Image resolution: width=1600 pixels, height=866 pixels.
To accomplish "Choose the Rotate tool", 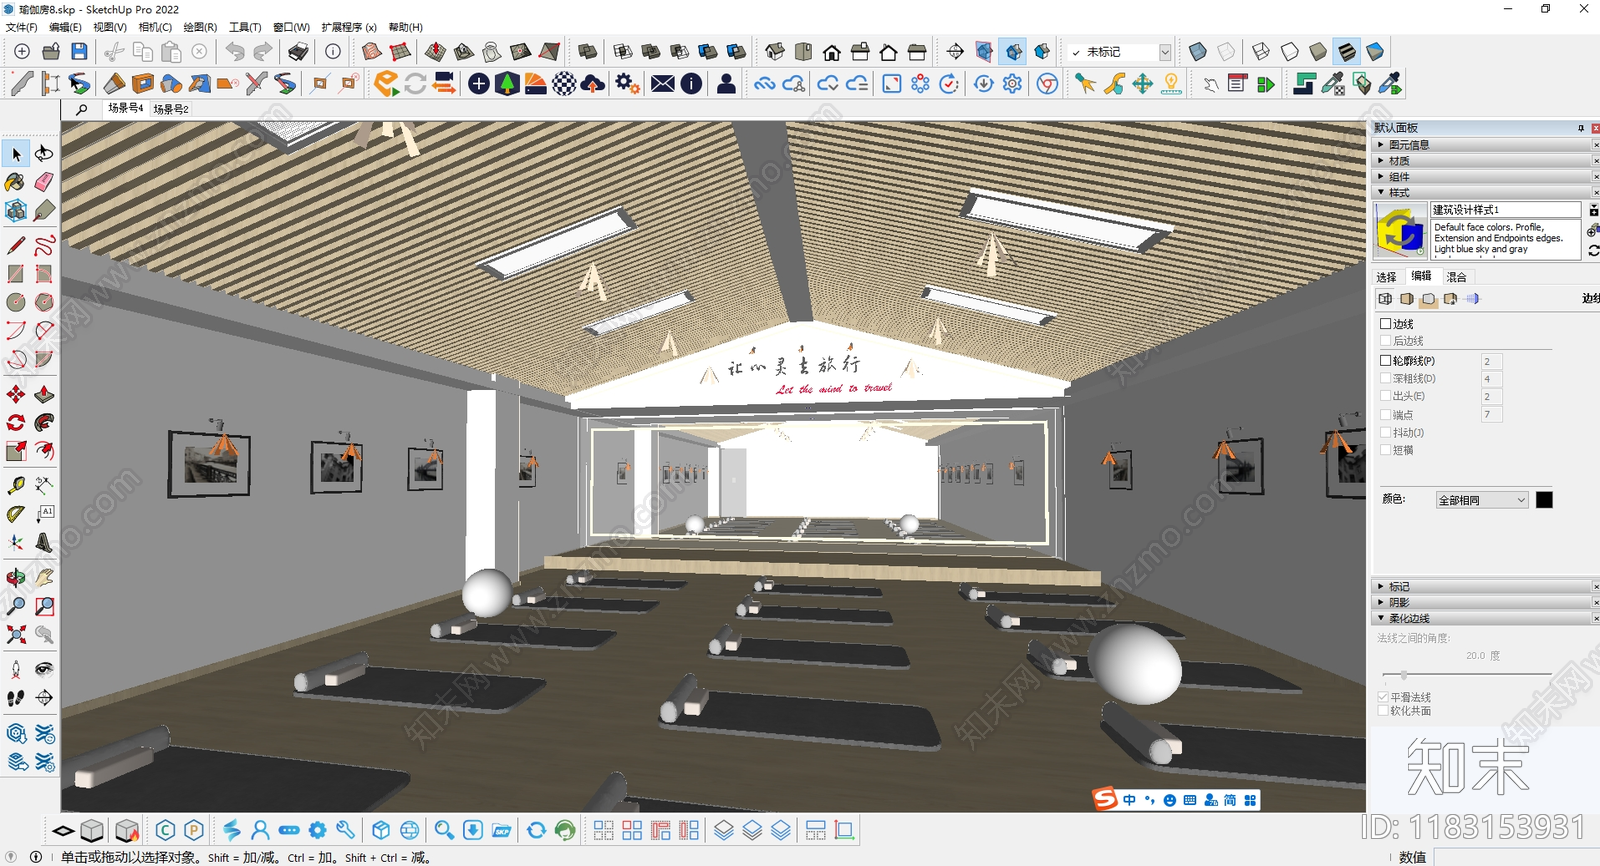I will tap(16, 423).
